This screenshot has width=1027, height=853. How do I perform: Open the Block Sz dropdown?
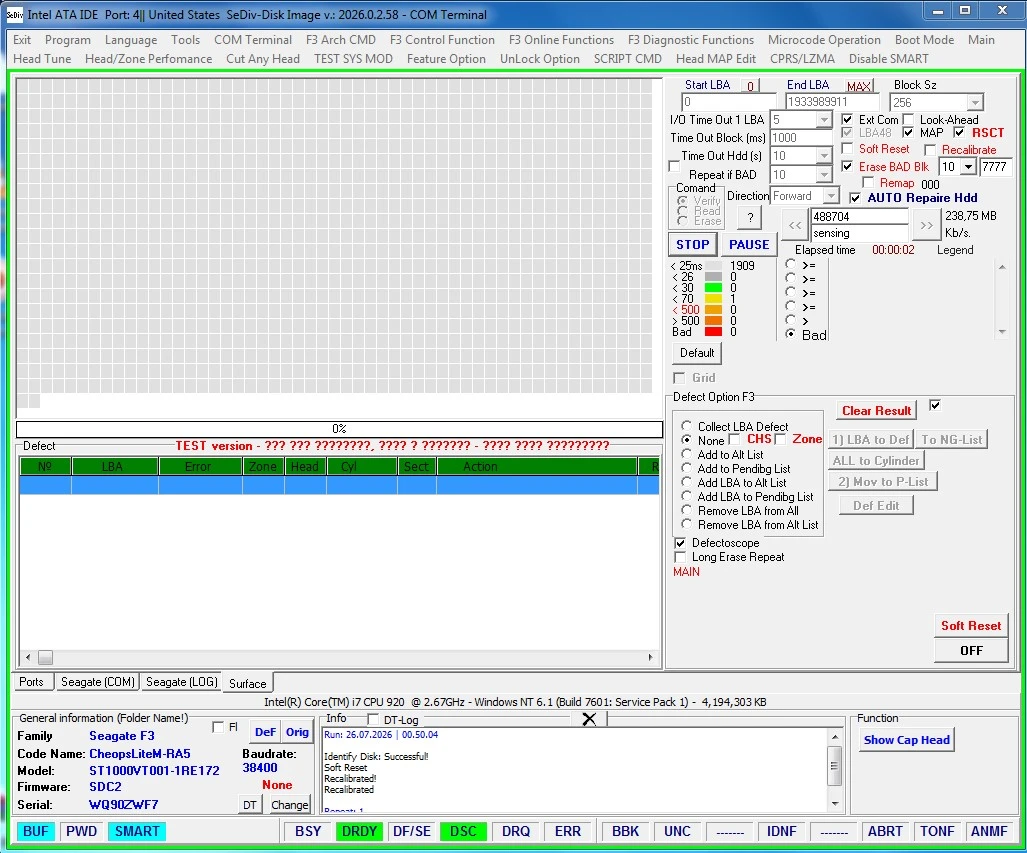tap(975, 102)
